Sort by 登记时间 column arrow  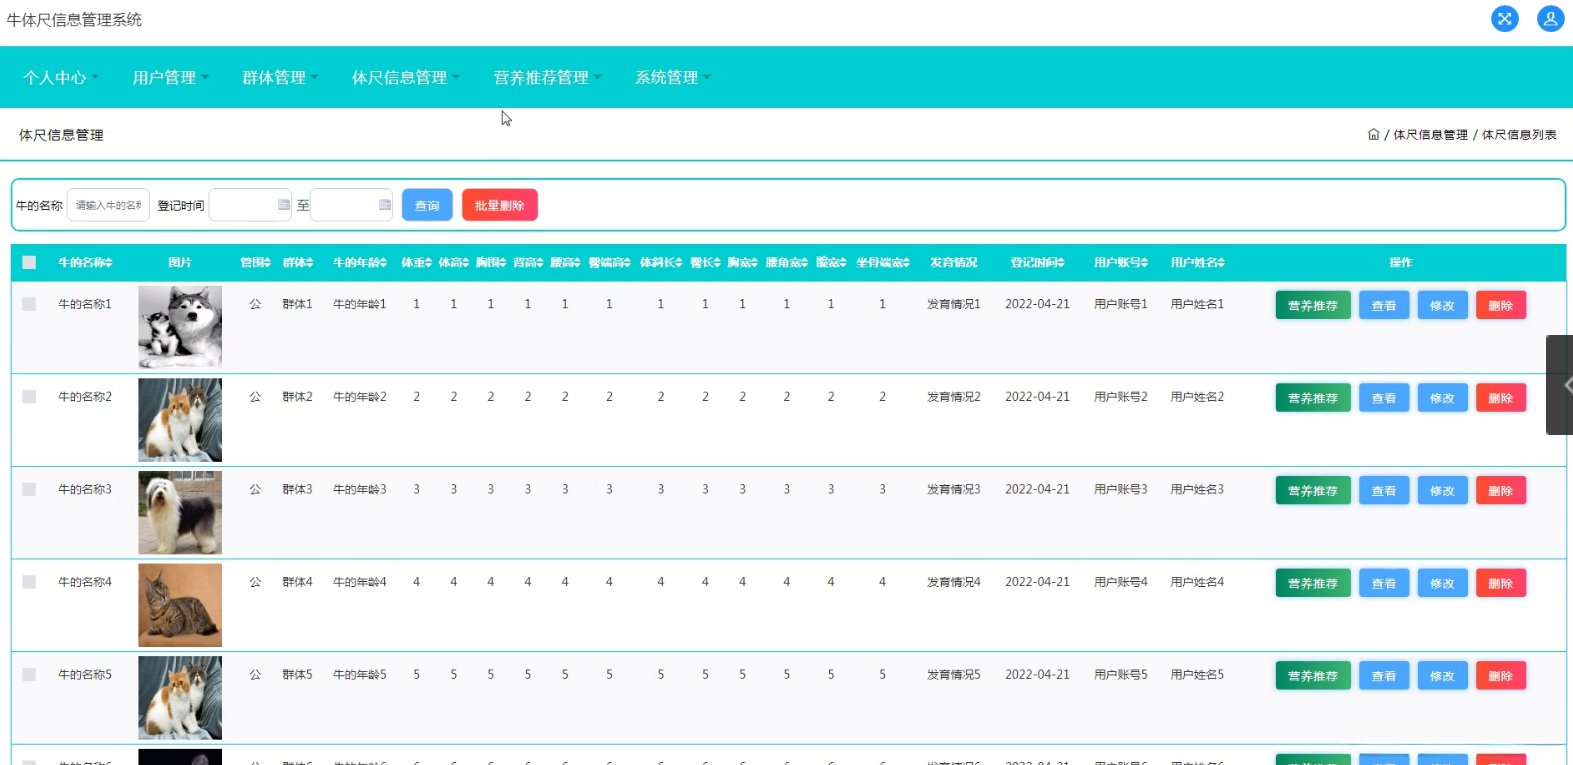pyautogui.click(x=1061, y=263)
